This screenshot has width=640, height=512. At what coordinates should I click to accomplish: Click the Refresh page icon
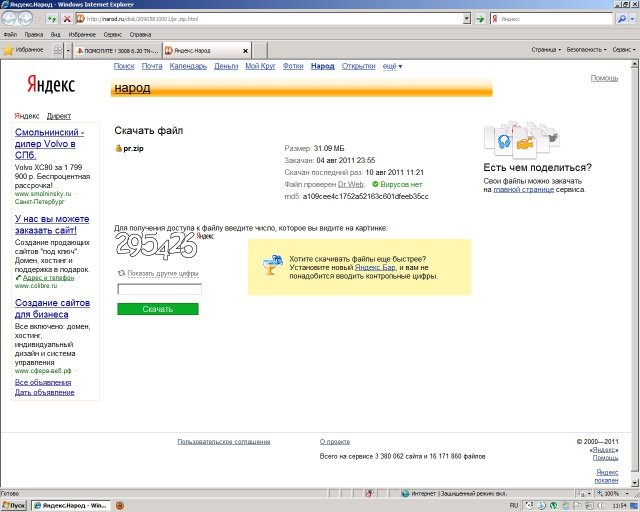tap(50, 18)
